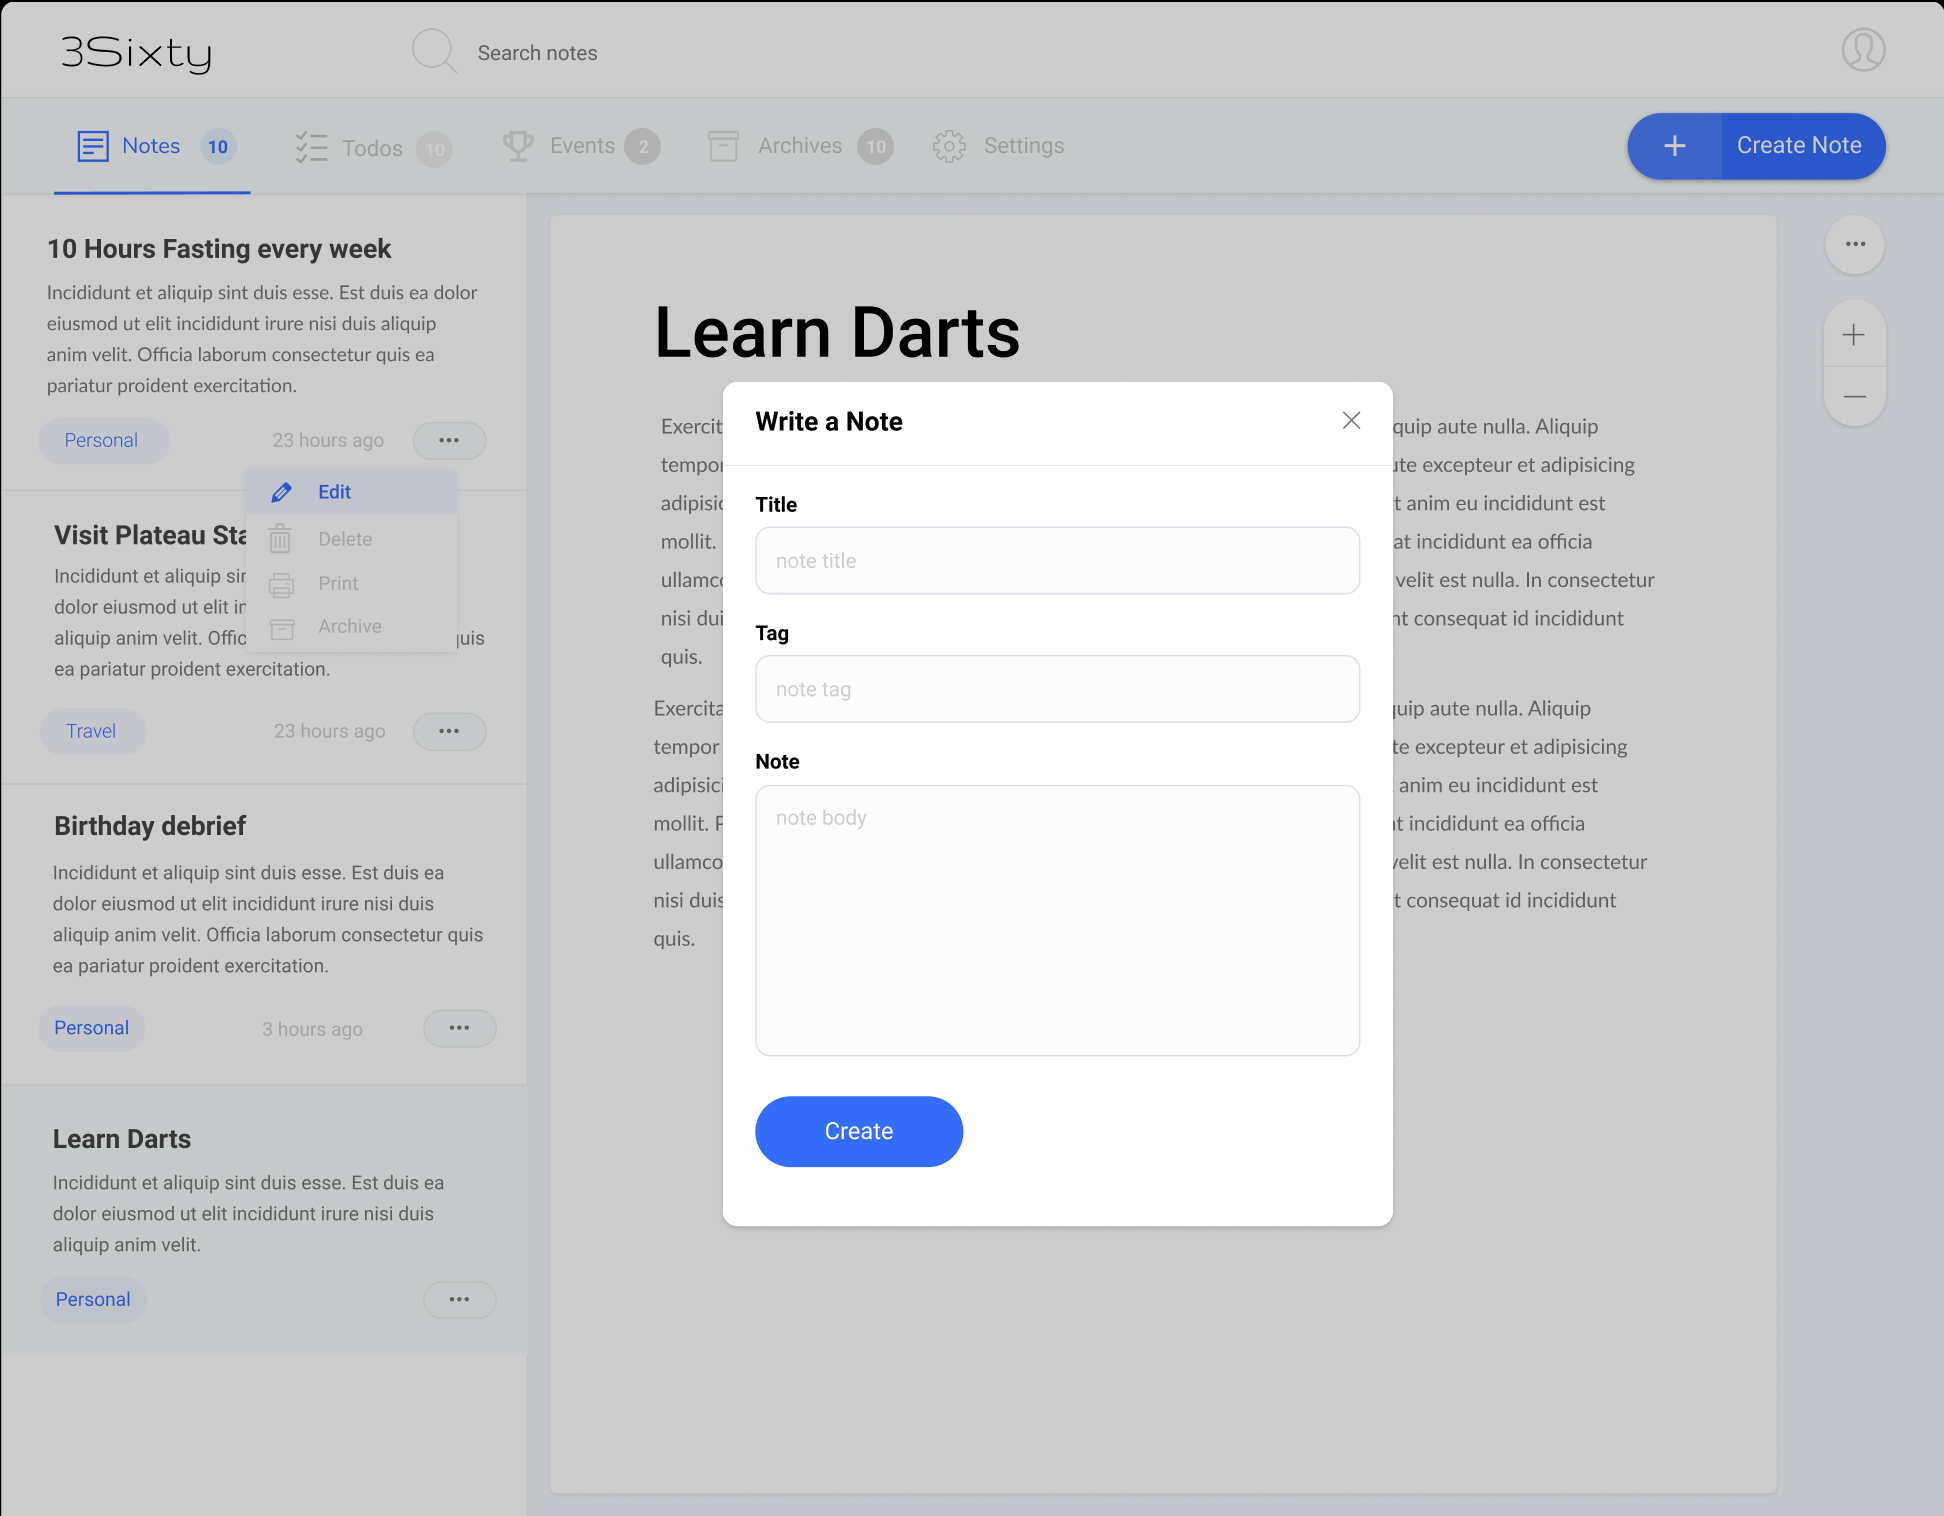Click the zoom in plus icon

pyautogui.click(x=1854, y=335)
